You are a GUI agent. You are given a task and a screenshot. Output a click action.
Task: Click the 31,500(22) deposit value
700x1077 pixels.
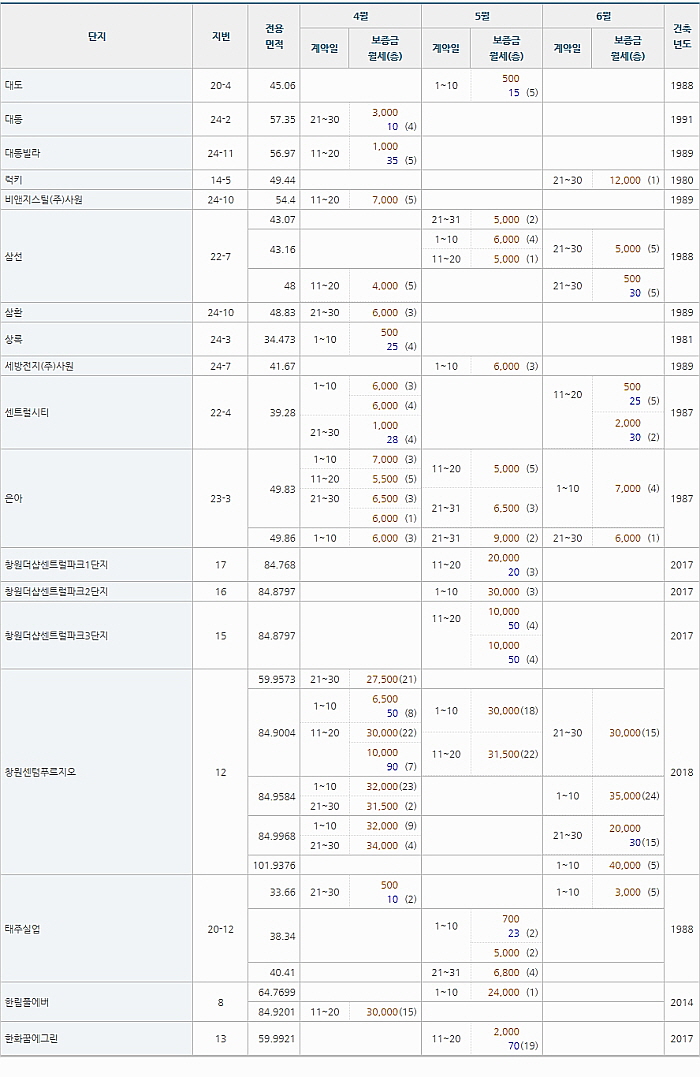513,754
